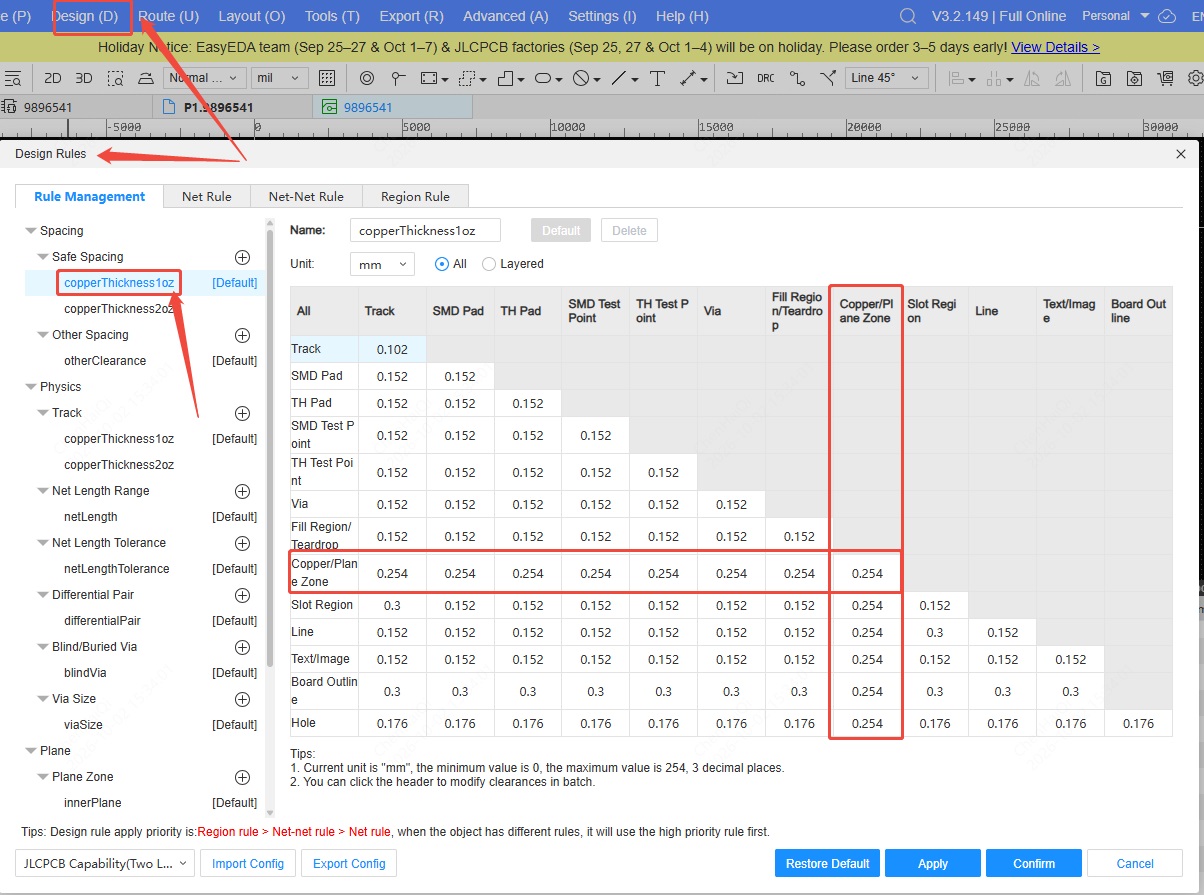
Task: Add a new Via Size rule
Action: click(242, 699)
